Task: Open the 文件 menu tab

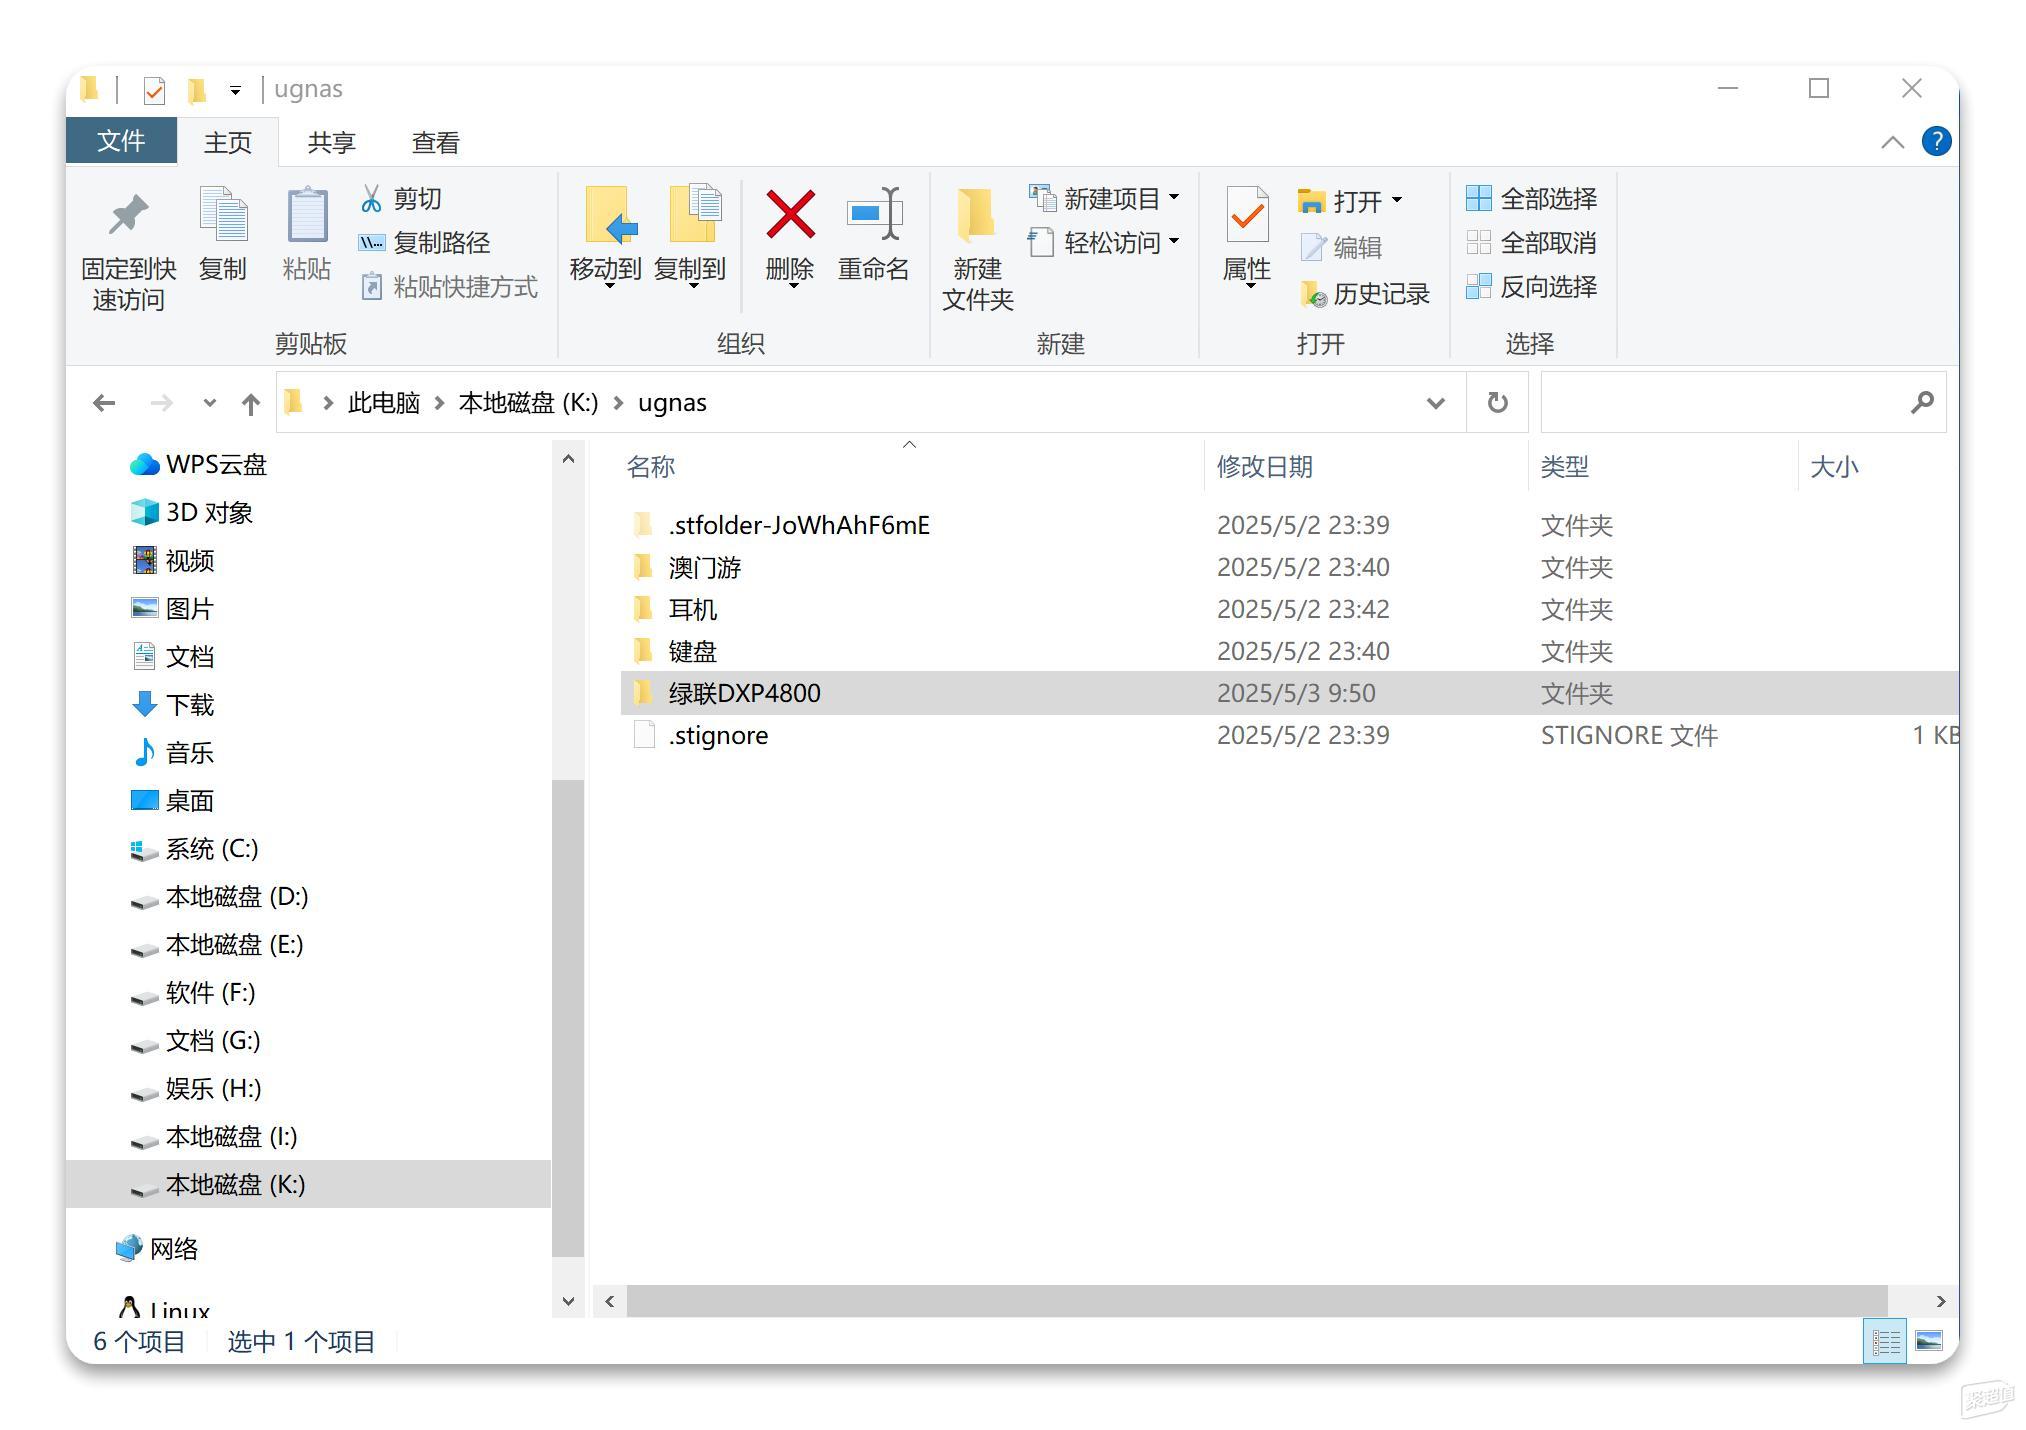Action: (x=121, y=141)
